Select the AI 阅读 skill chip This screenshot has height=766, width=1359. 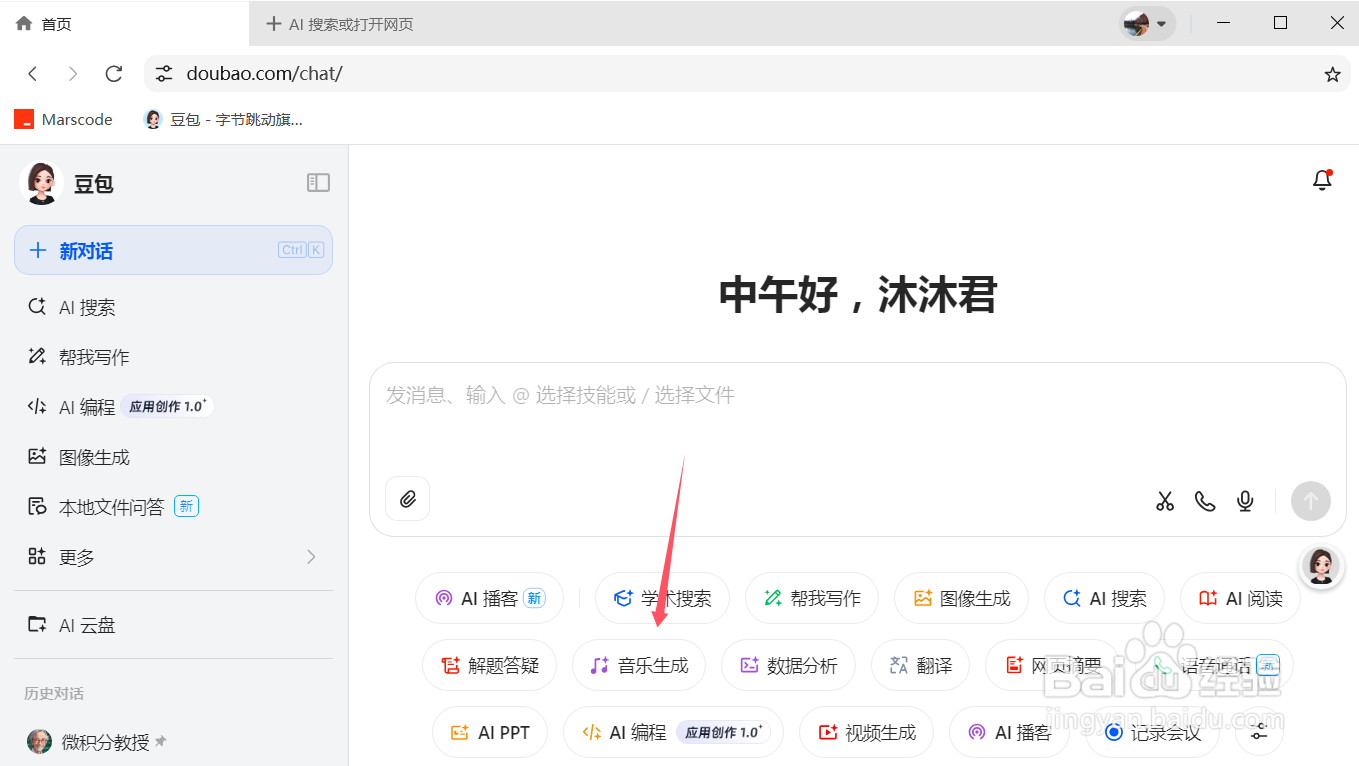tap(1240, 598)
